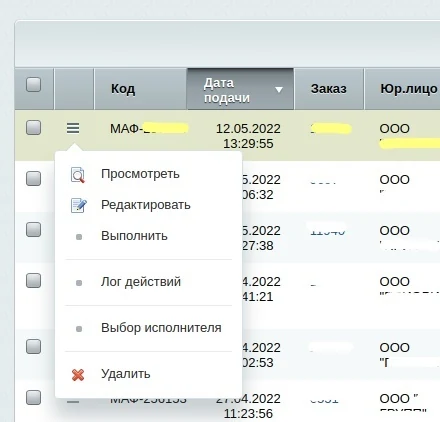Click the Просмотреть magnifier icon
This screenshot has width=440, height=422.
(78, 175)
